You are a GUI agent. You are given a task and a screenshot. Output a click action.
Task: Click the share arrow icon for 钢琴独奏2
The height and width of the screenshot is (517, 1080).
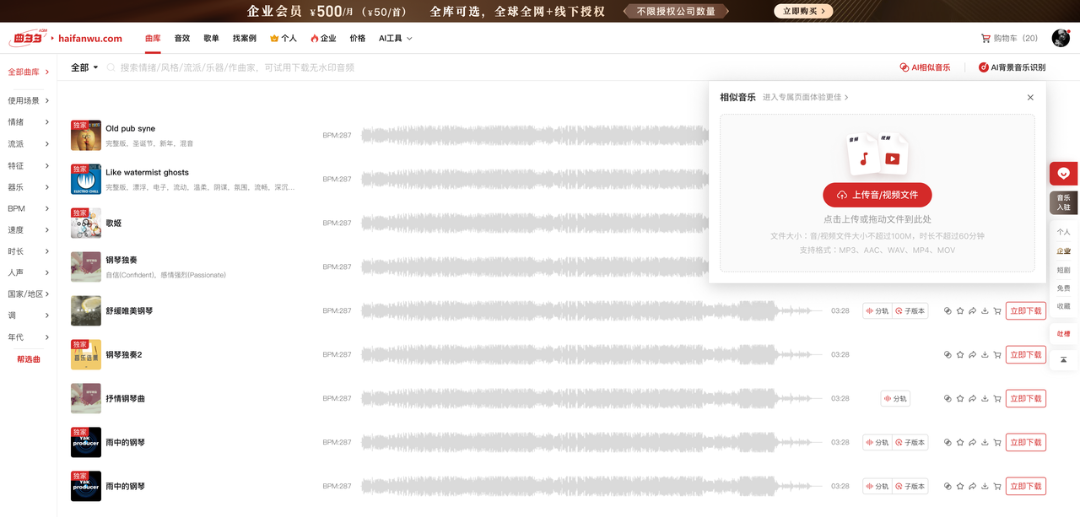tap(972, 355)
